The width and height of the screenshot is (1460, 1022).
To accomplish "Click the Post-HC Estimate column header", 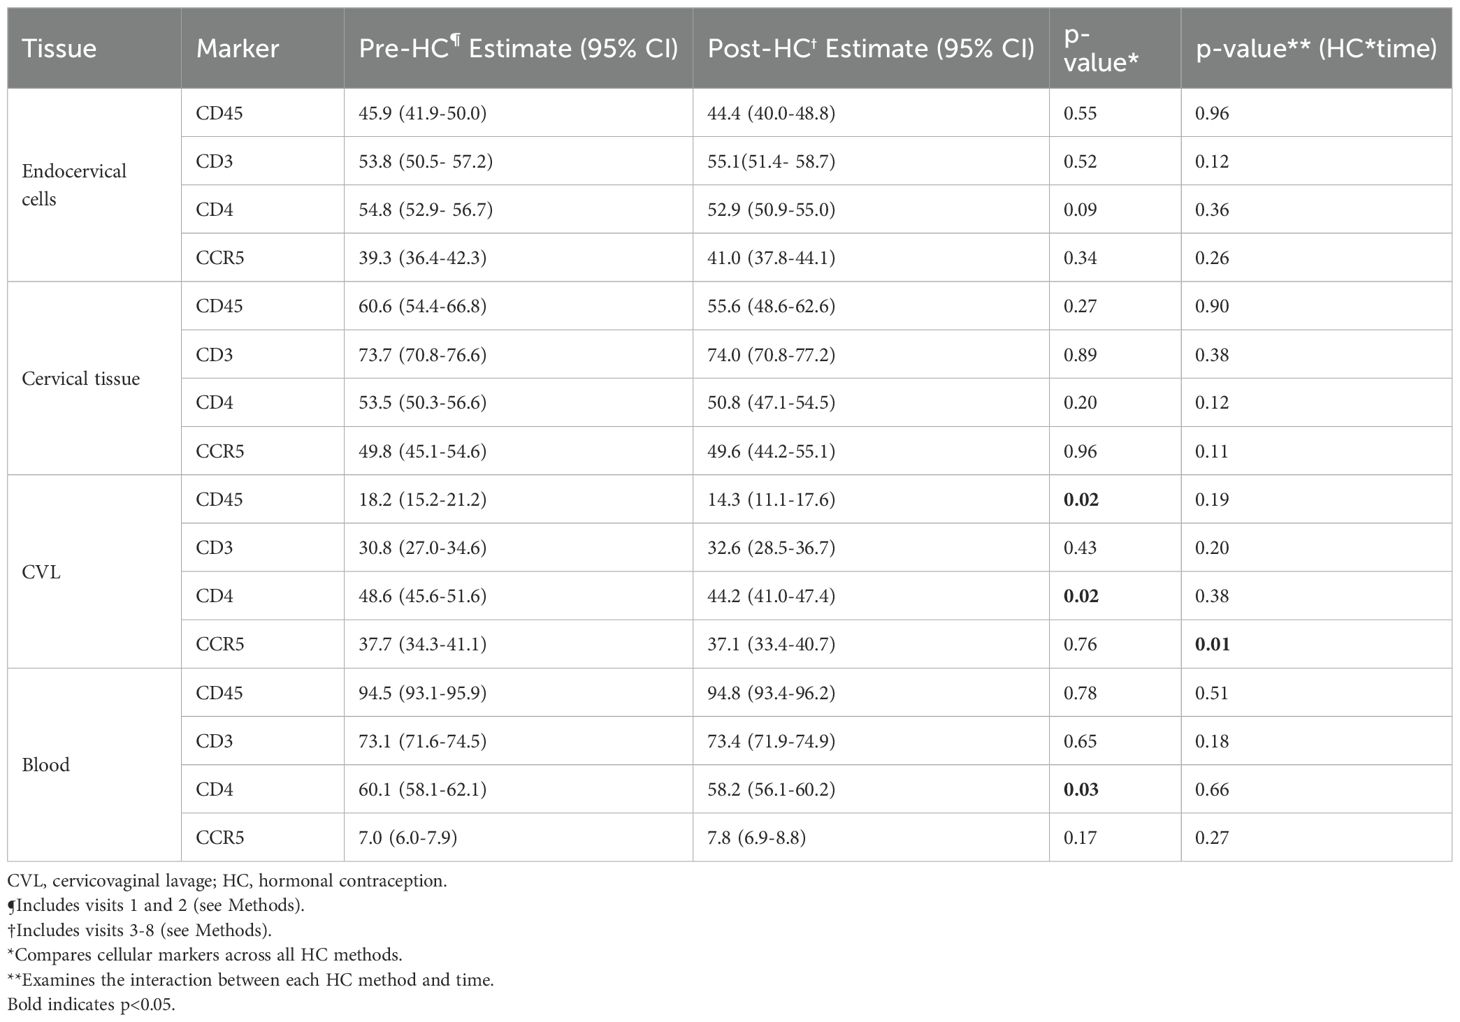I will coord(870,48).
